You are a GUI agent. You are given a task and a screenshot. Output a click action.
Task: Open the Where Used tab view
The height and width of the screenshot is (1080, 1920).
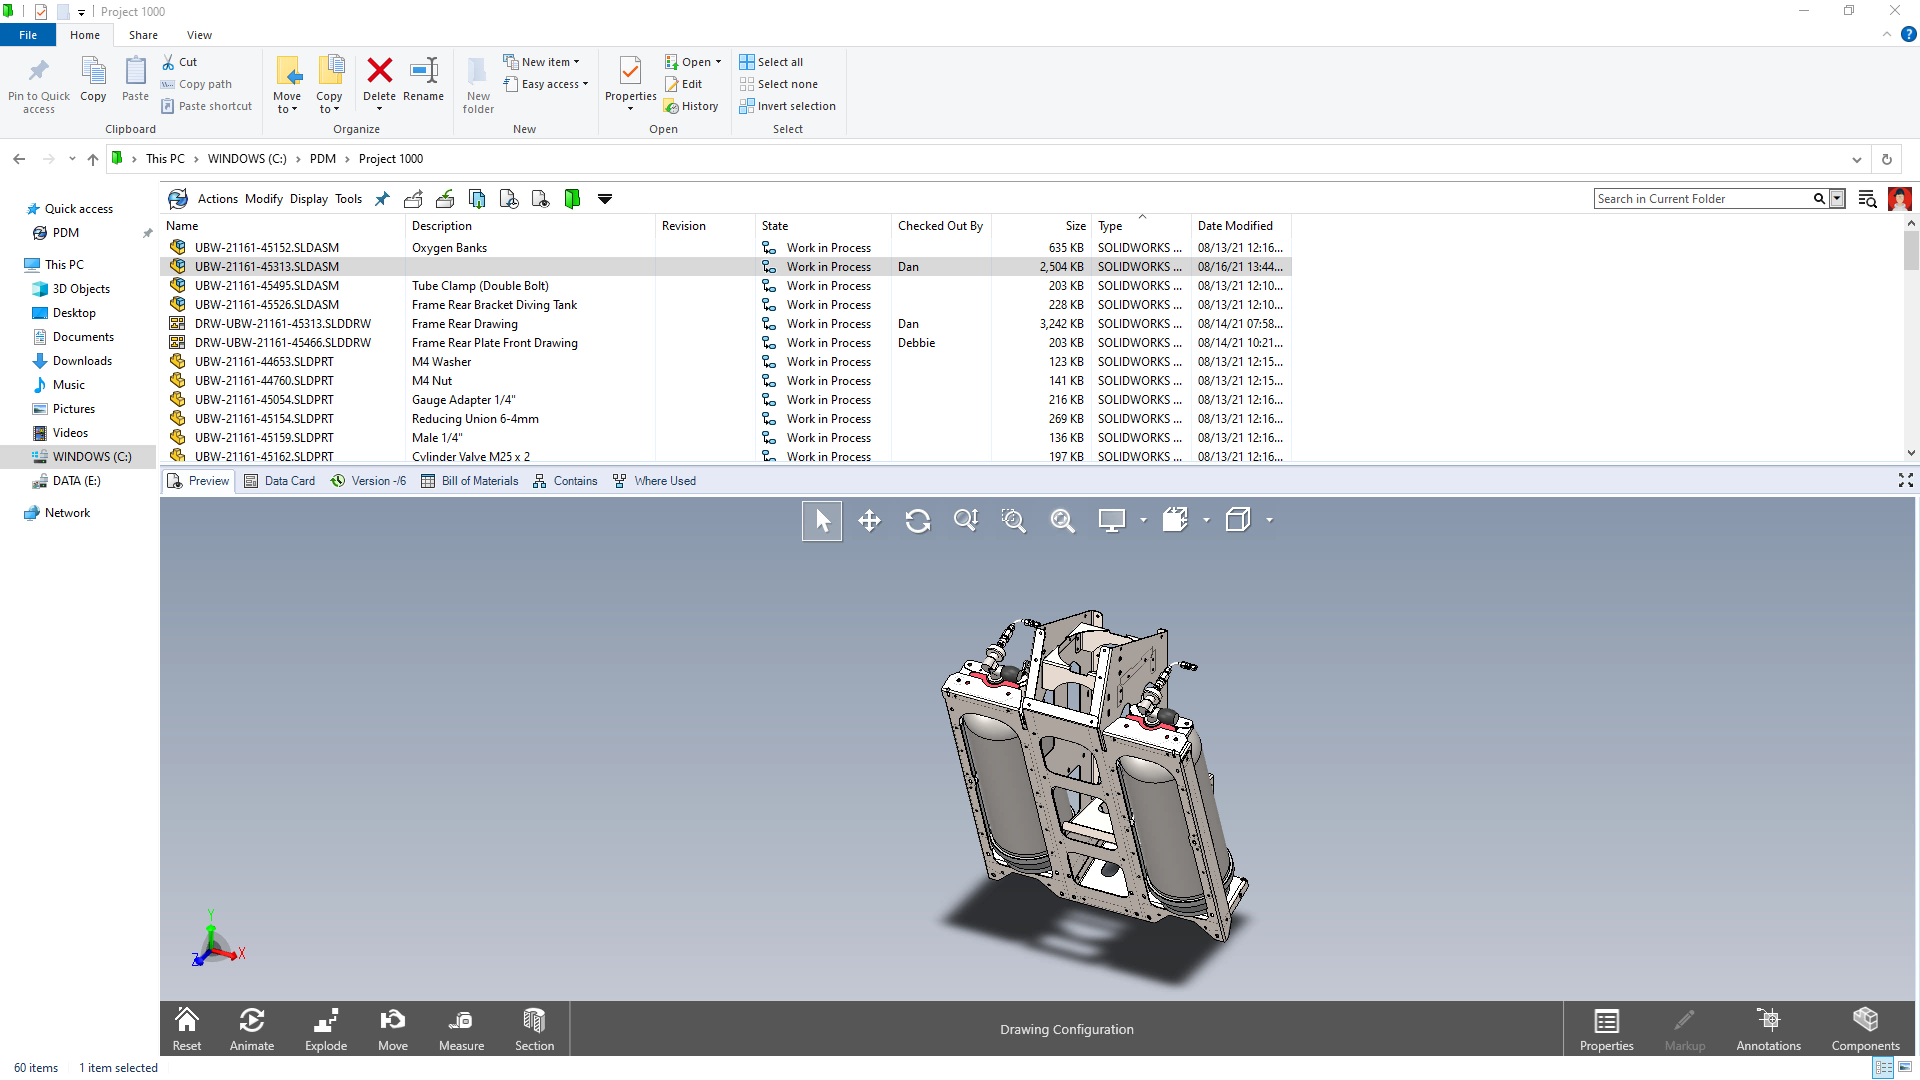pyautogui.click(x=654, y=481)
